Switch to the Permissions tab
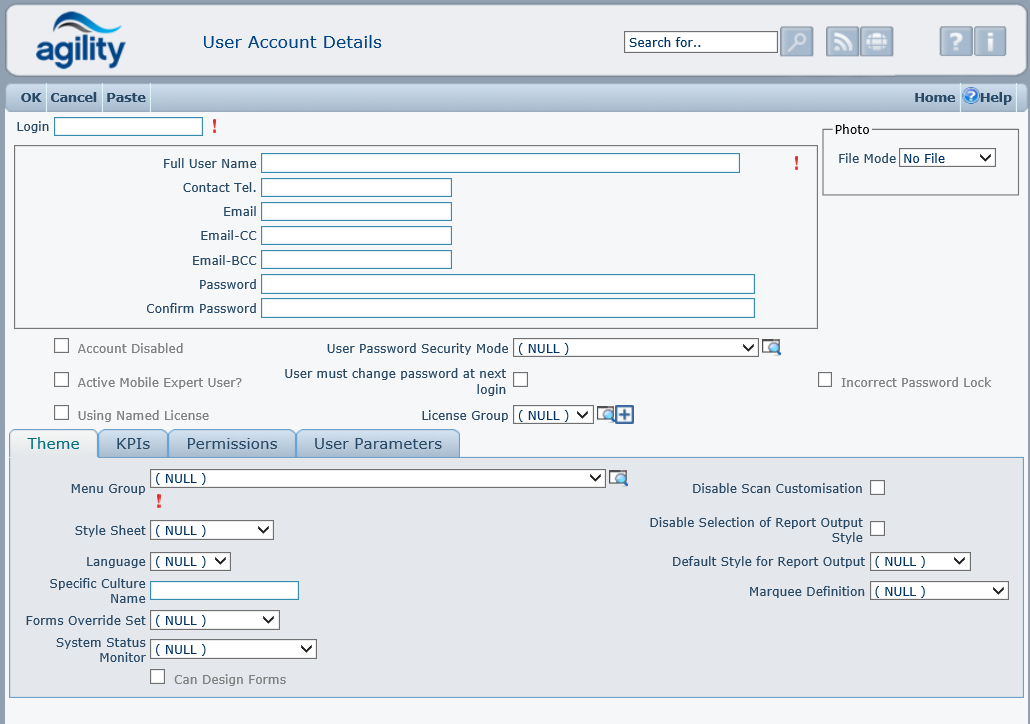The height and width of the screenshot is (724, 1030). 232,444
